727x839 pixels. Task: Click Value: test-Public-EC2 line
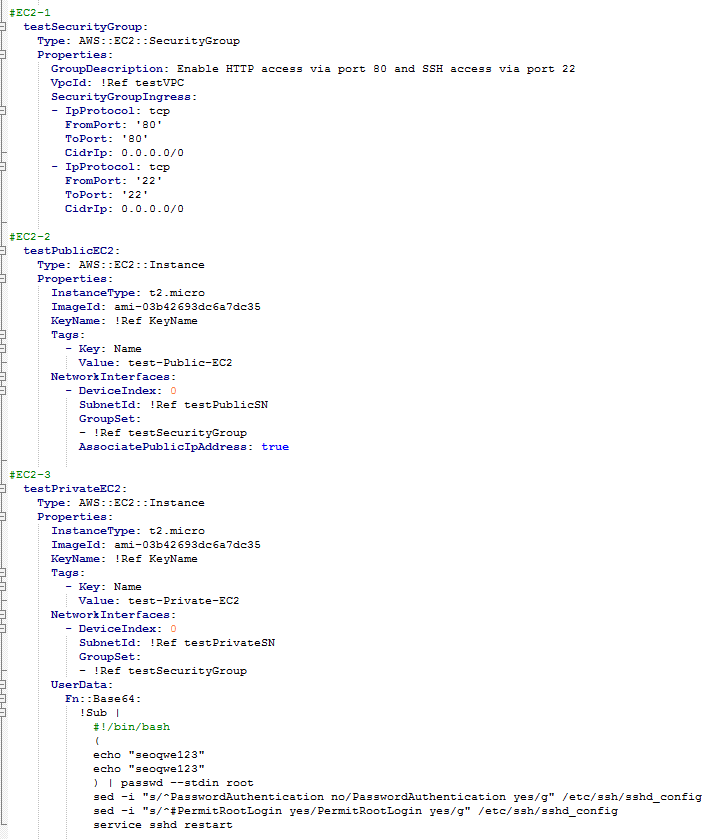click(x=155, y=363)
